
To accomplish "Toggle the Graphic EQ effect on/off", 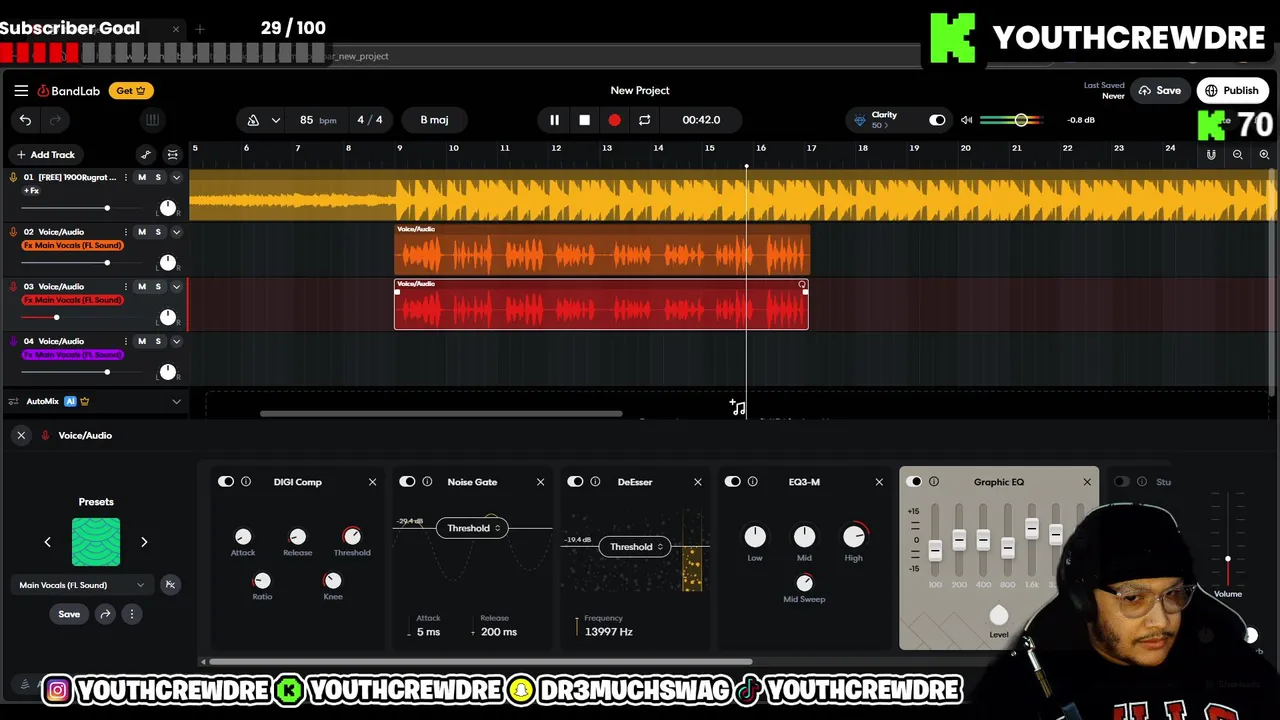I will click(x=914, y=482).
